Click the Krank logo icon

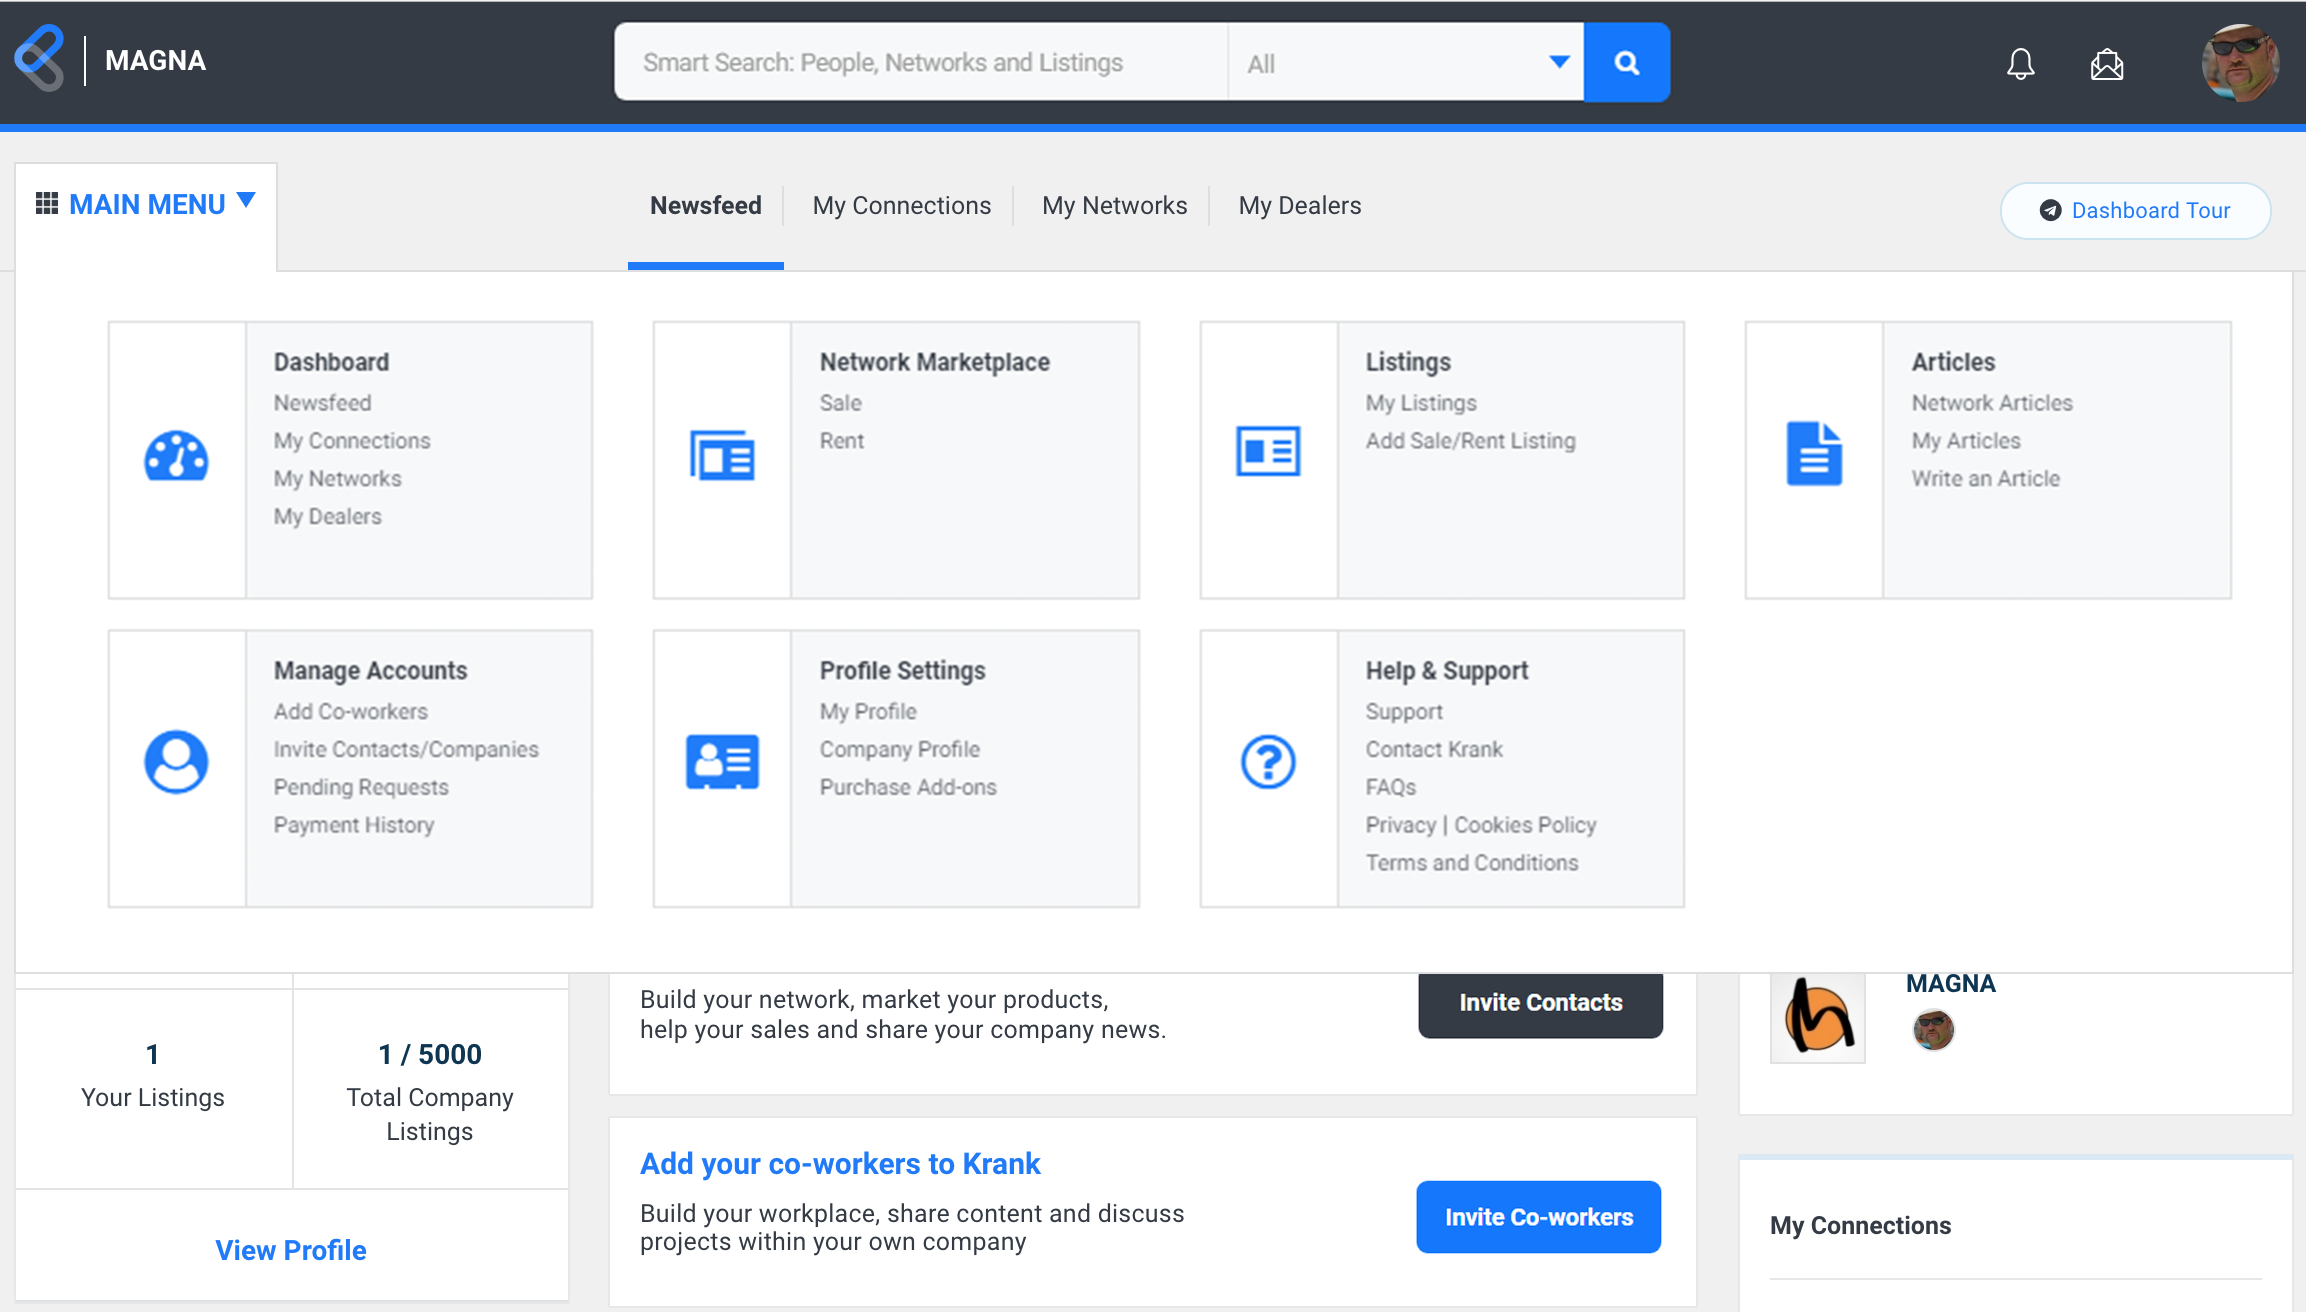(x=40, y=59)
